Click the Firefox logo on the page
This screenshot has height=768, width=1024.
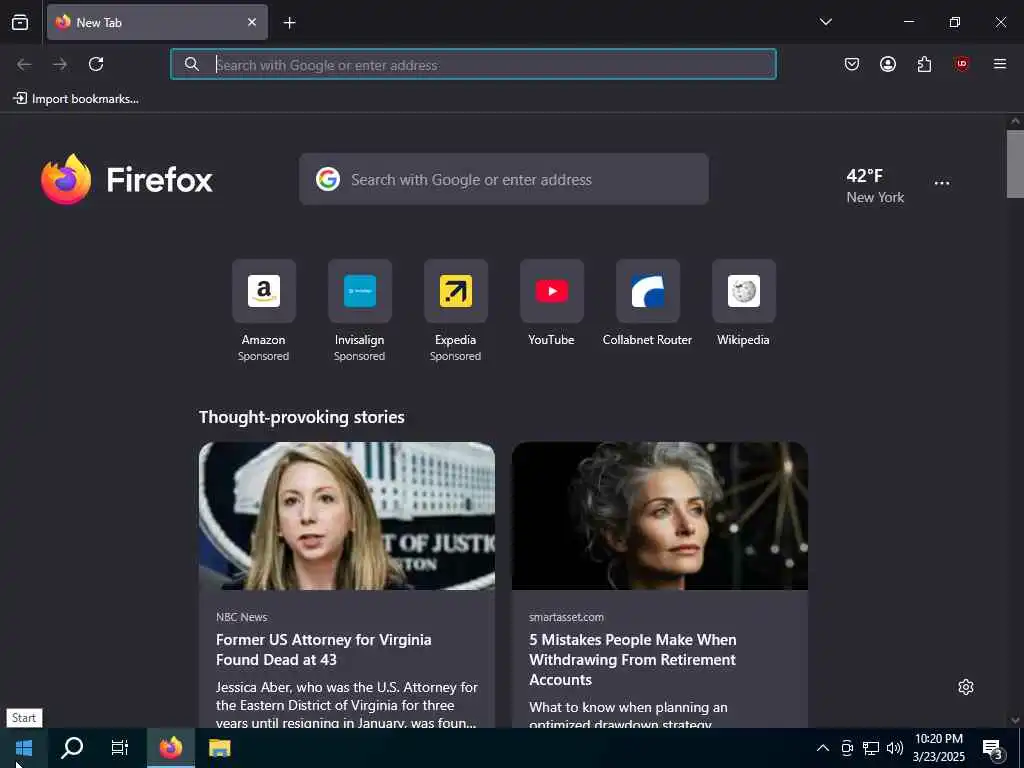127,180
